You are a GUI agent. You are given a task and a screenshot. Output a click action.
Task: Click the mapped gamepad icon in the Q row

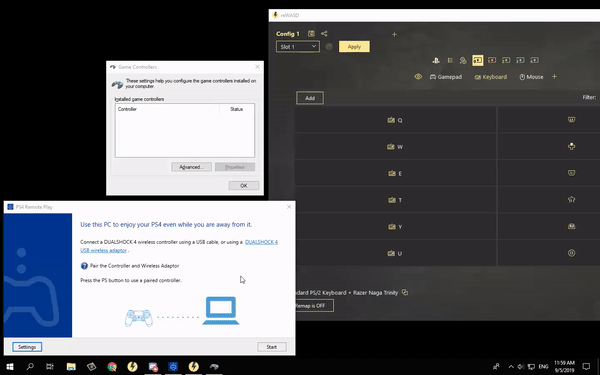coord(571,120)
